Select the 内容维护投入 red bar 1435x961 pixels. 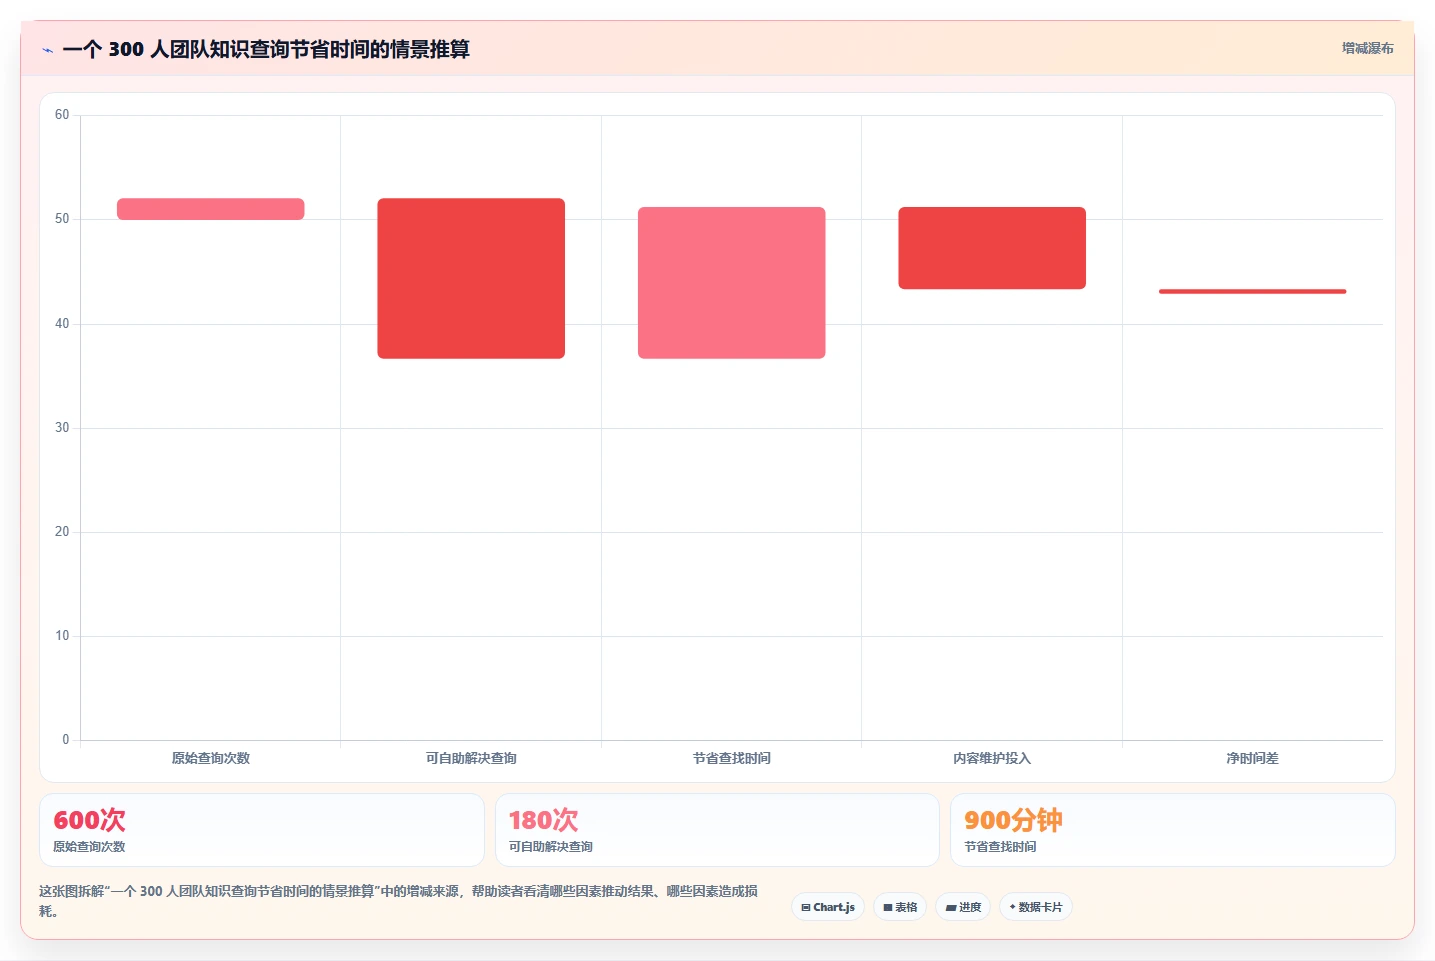click(992, 248)
